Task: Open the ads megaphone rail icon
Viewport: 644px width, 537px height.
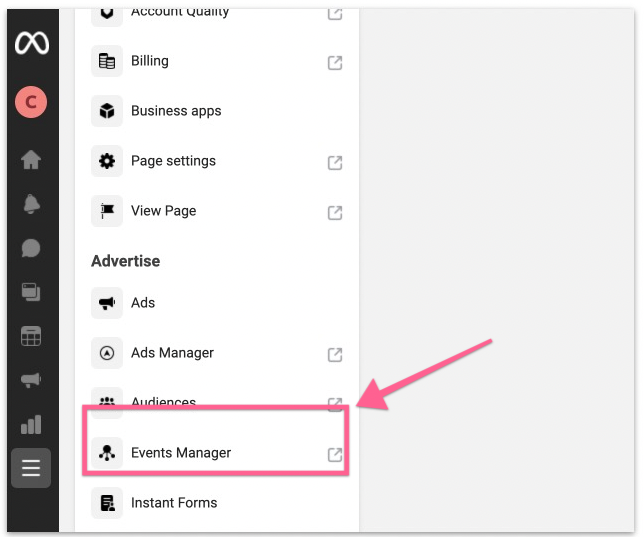Action: (31, 380)
